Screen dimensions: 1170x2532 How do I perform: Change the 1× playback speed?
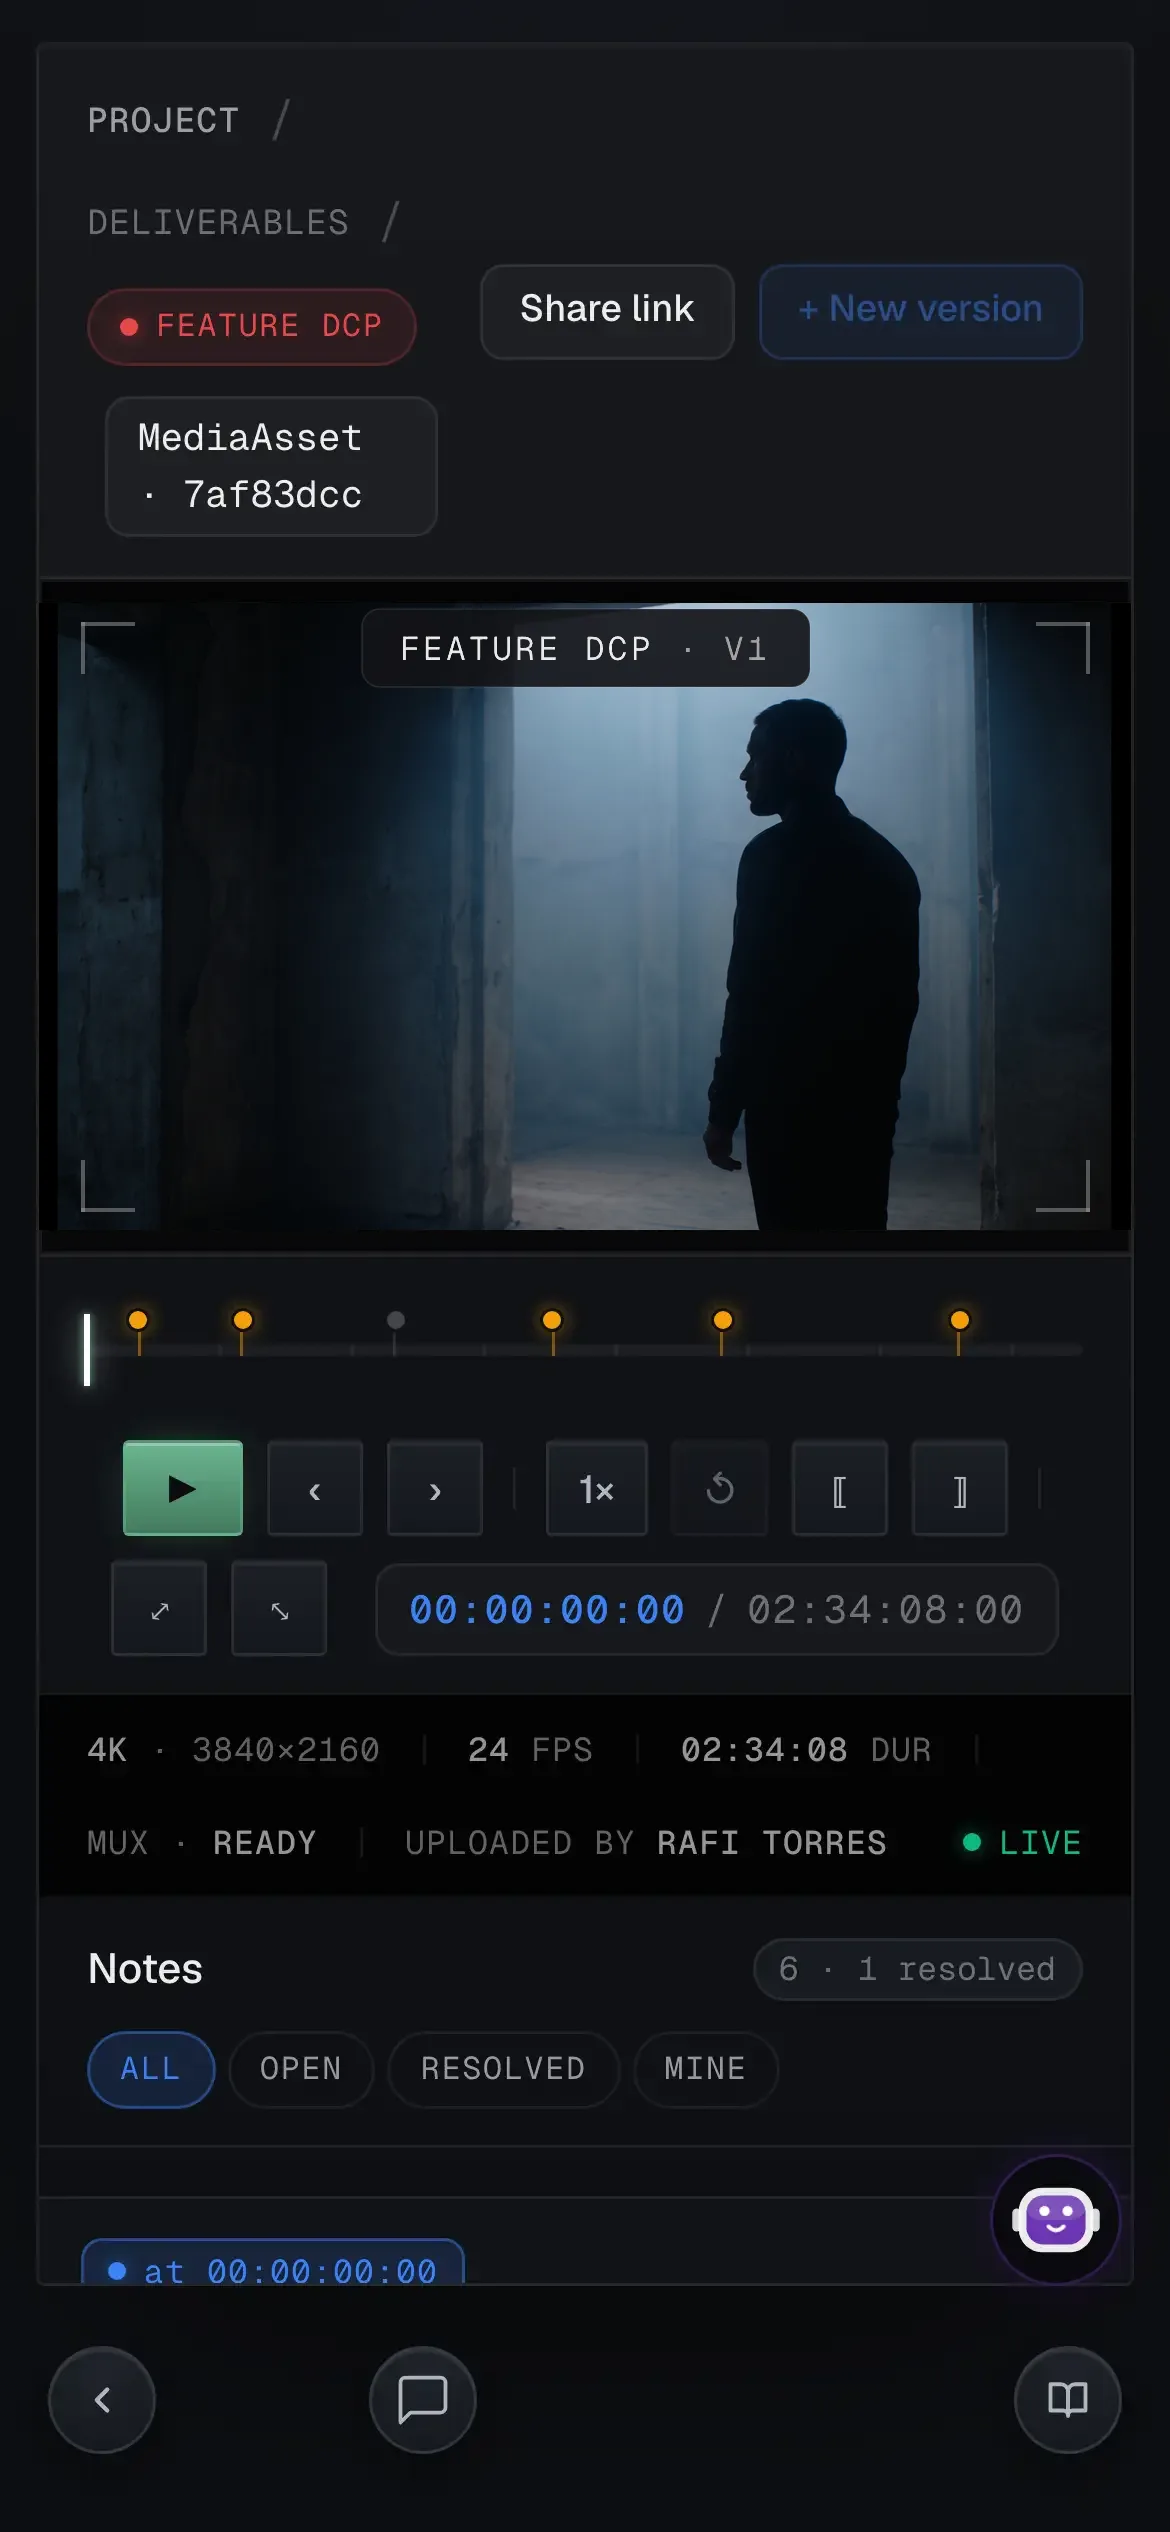tap(597, 1488)
